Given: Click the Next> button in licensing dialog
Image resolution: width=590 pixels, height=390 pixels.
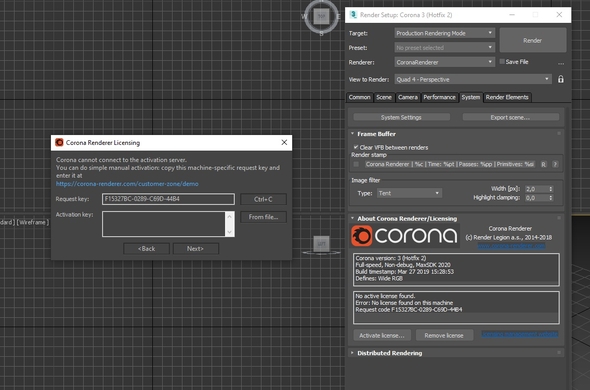Looking at the screenshot, I should pyautogui.click(x=195, y=248).
